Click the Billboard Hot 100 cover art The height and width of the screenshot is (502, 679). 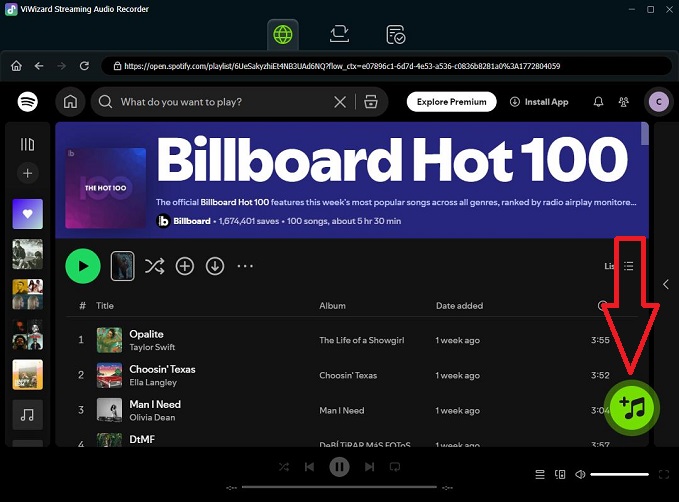click(x=105, y=188)
